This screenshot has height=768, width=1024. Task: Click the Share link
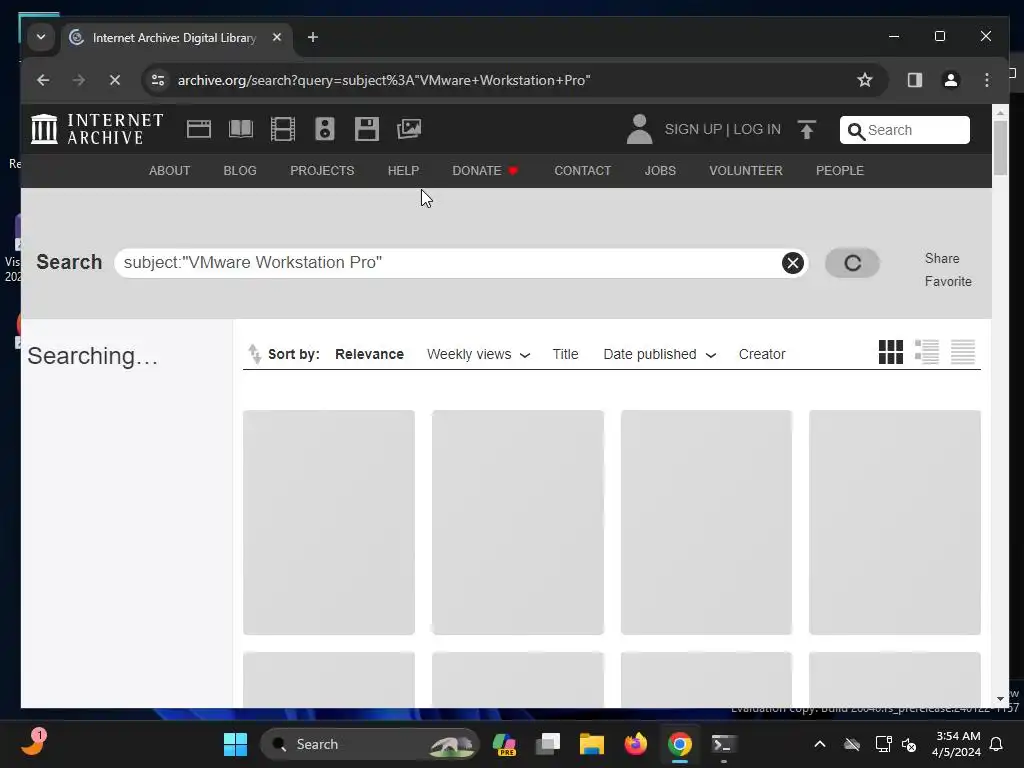pyautogui.click(x=942, y=259)
